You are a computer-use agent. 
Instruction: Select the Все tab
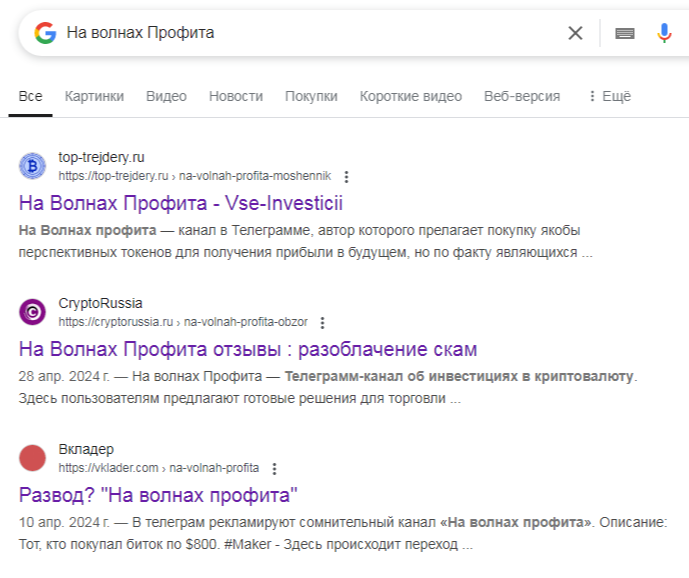tap(30, 96)
